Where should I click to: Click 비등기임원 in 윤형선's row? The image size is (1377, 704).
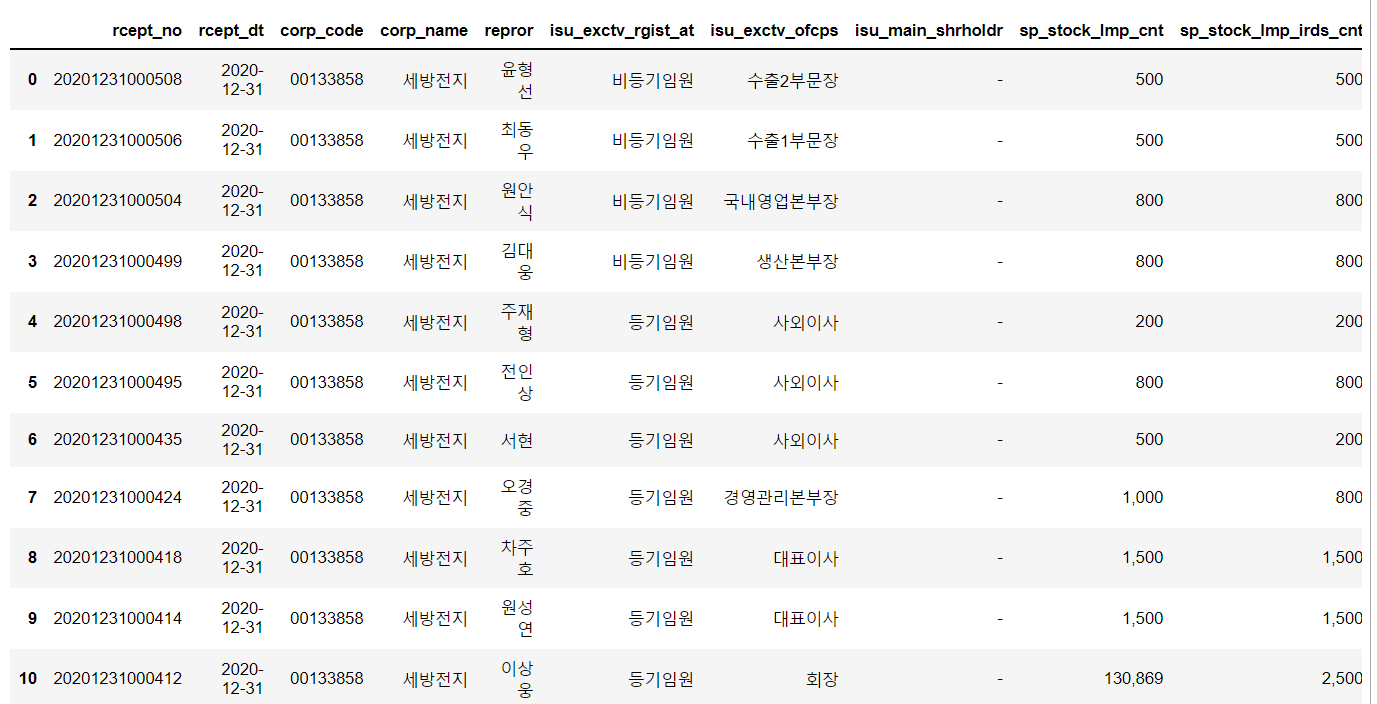(x=653, y=79)
